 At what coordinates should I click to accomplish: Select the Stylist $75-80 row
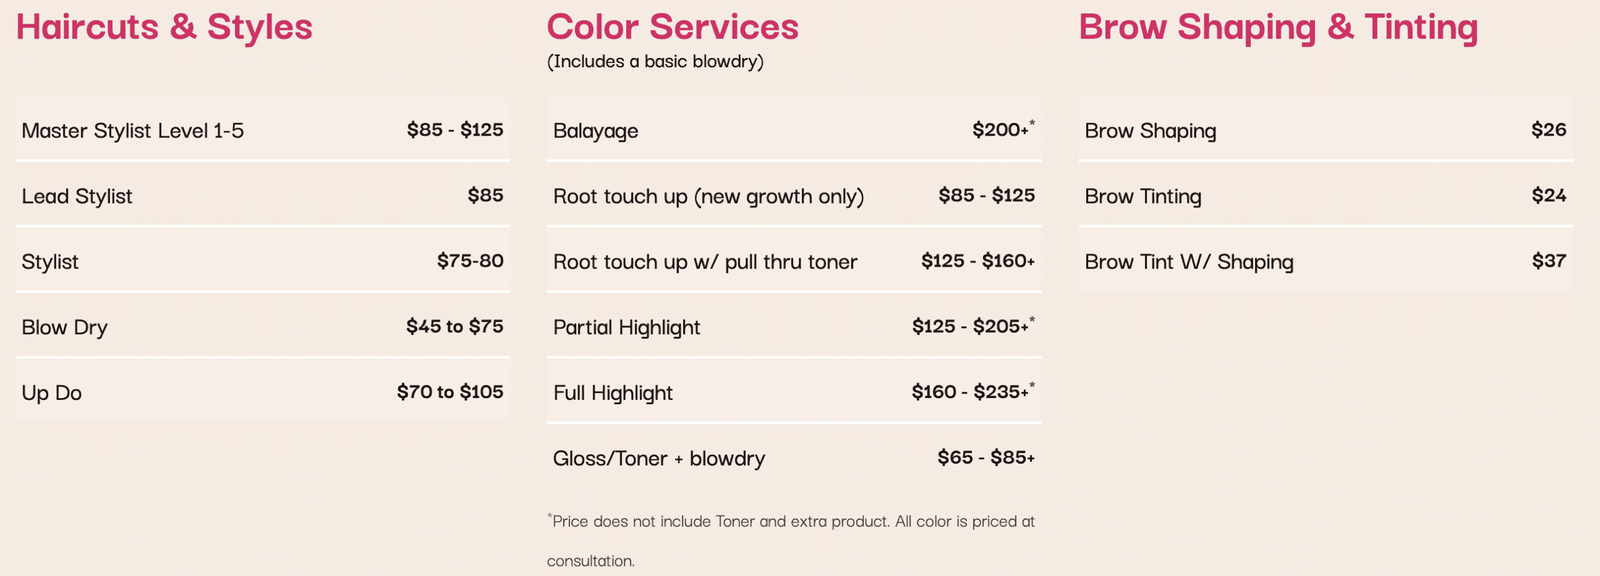(262, 261)
